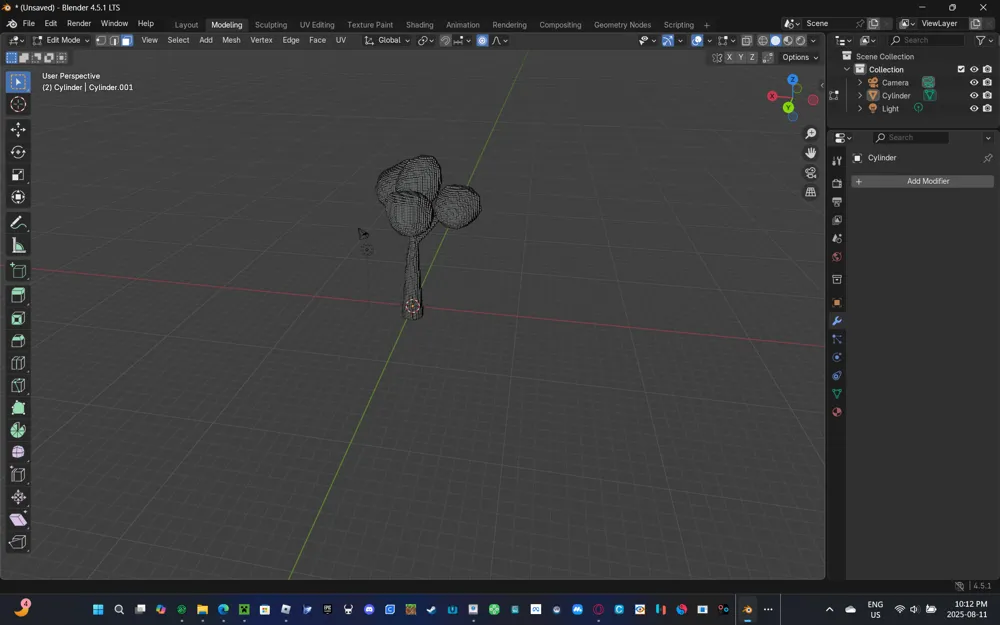Enable face select mode
The image size is (1000, 625).
(x=127, y=40)
